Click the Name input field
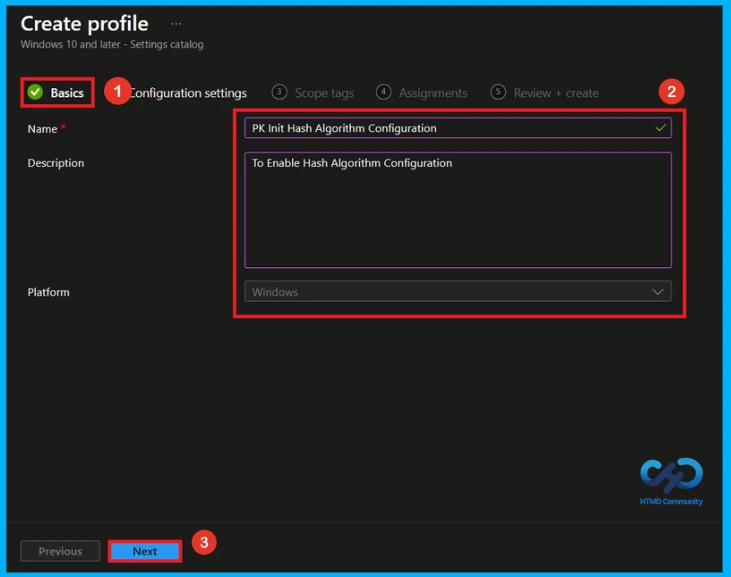The width and height of the screenshot is (731, 577). tap(458, 128)
